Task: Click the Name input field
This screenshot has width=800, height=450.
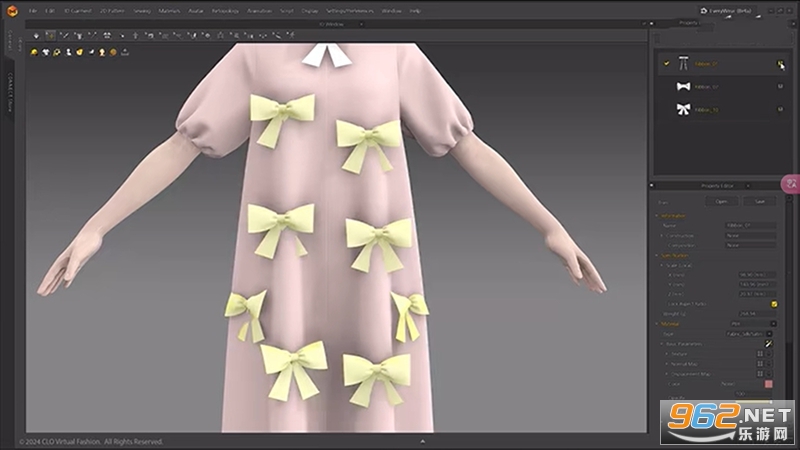Action: 751,226
